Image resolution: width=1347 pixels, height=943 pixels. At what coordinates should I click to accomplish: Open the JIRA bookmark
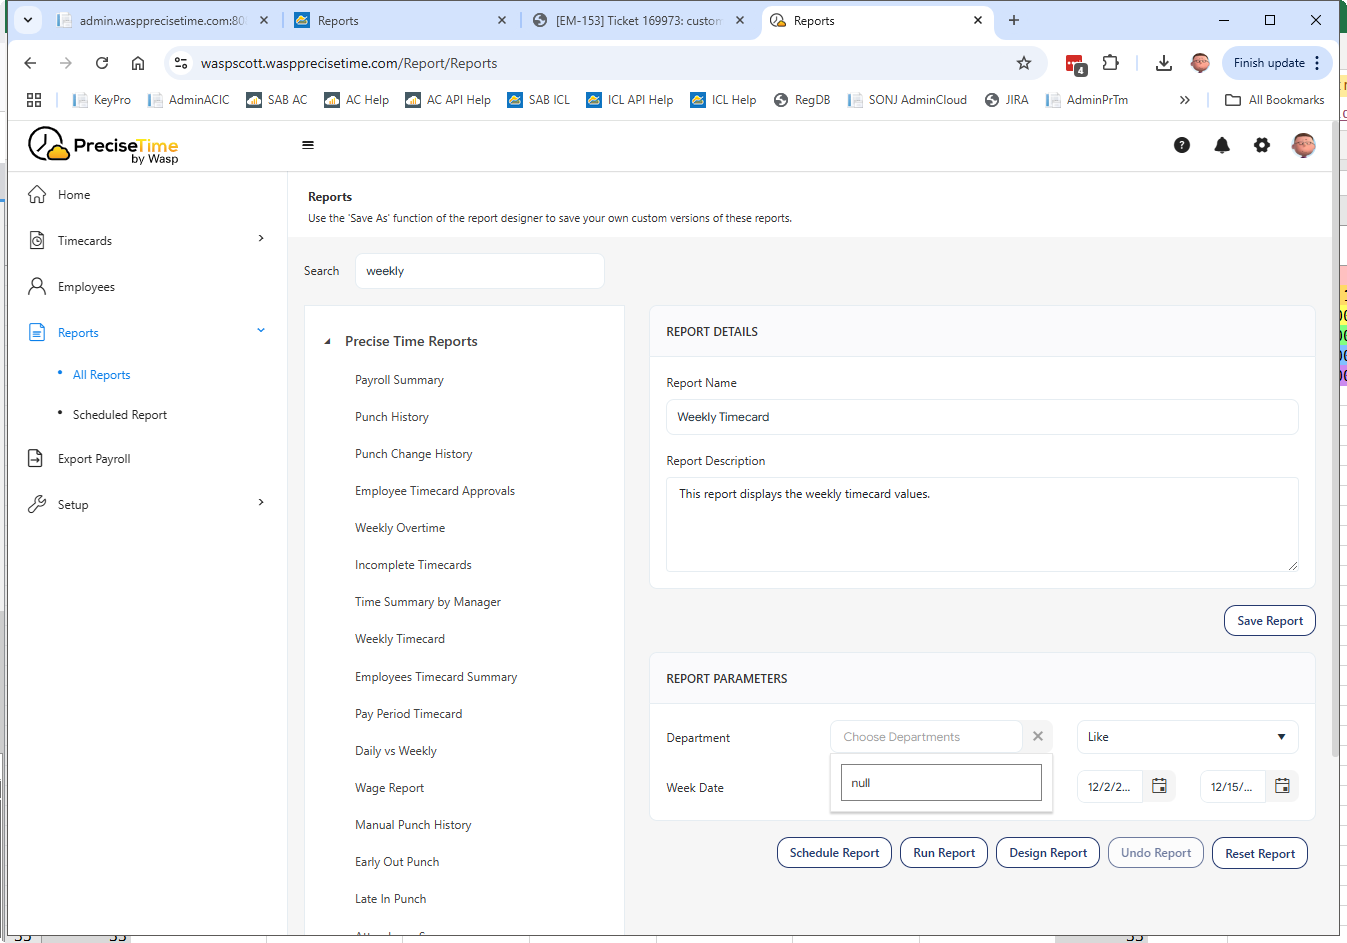click(1007, 100)
